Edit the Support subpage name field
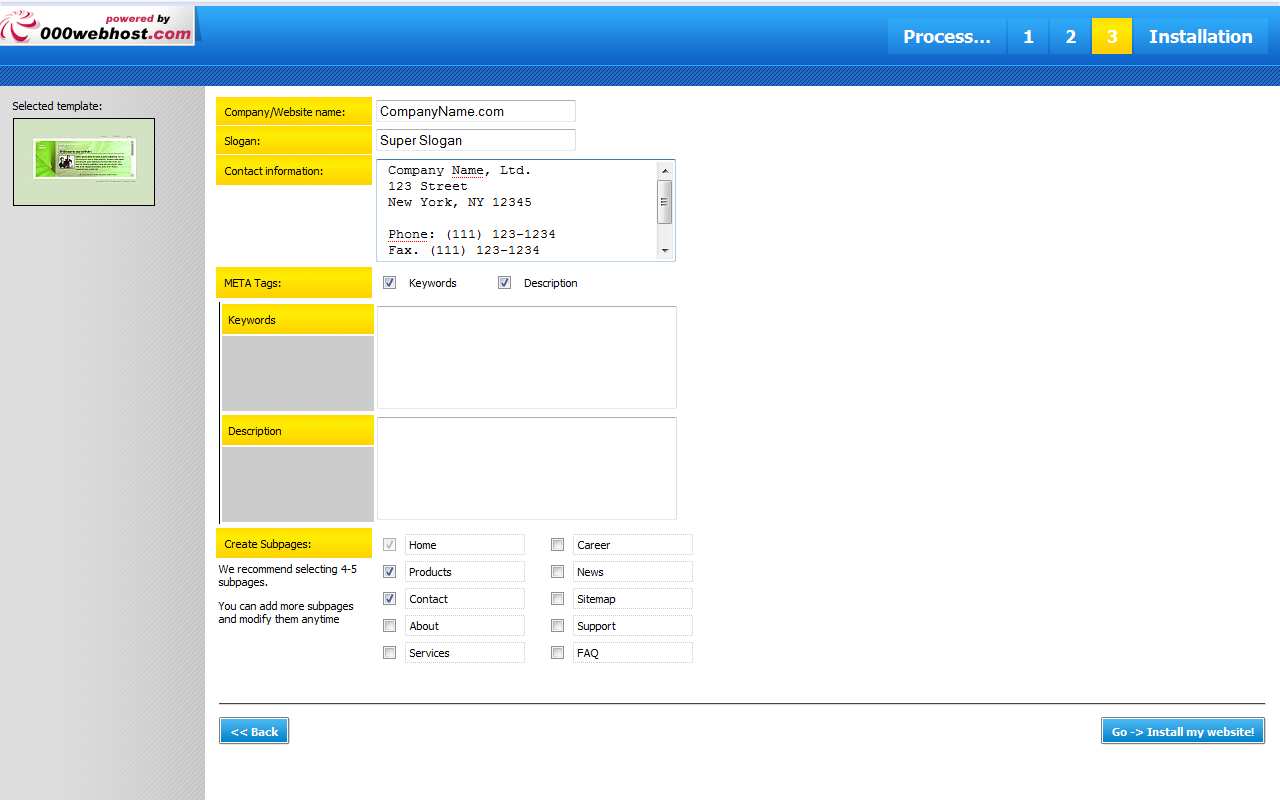 pos(633,626)
